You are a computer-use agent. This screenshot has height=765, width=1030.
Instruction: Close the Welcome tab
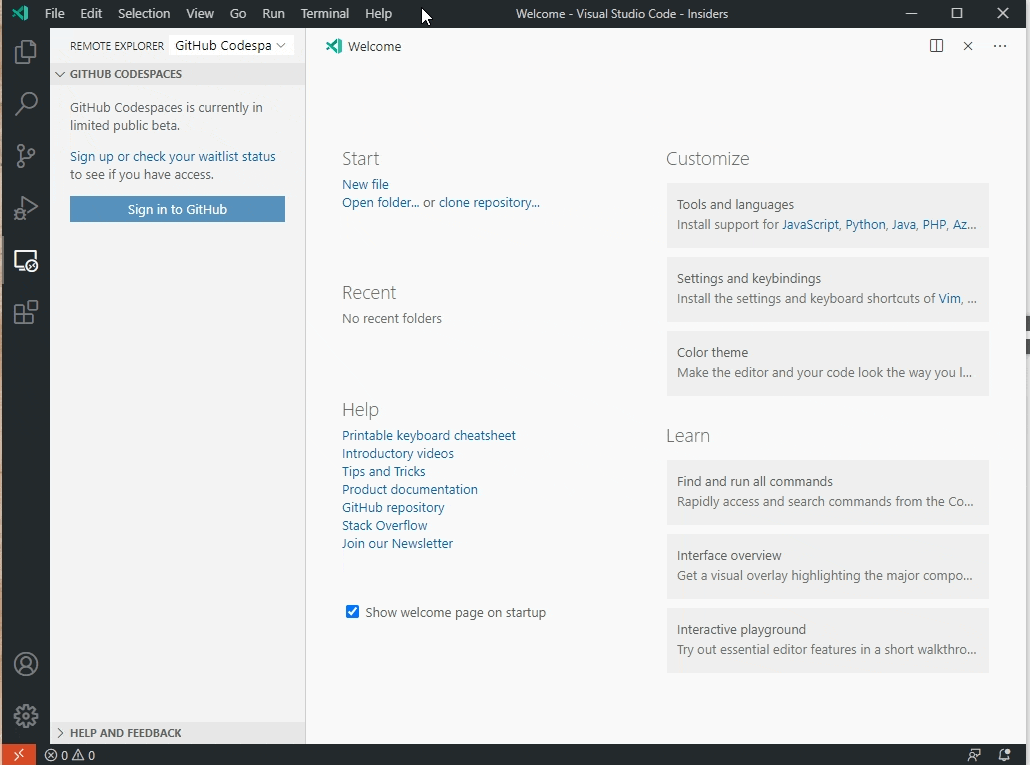968,46
